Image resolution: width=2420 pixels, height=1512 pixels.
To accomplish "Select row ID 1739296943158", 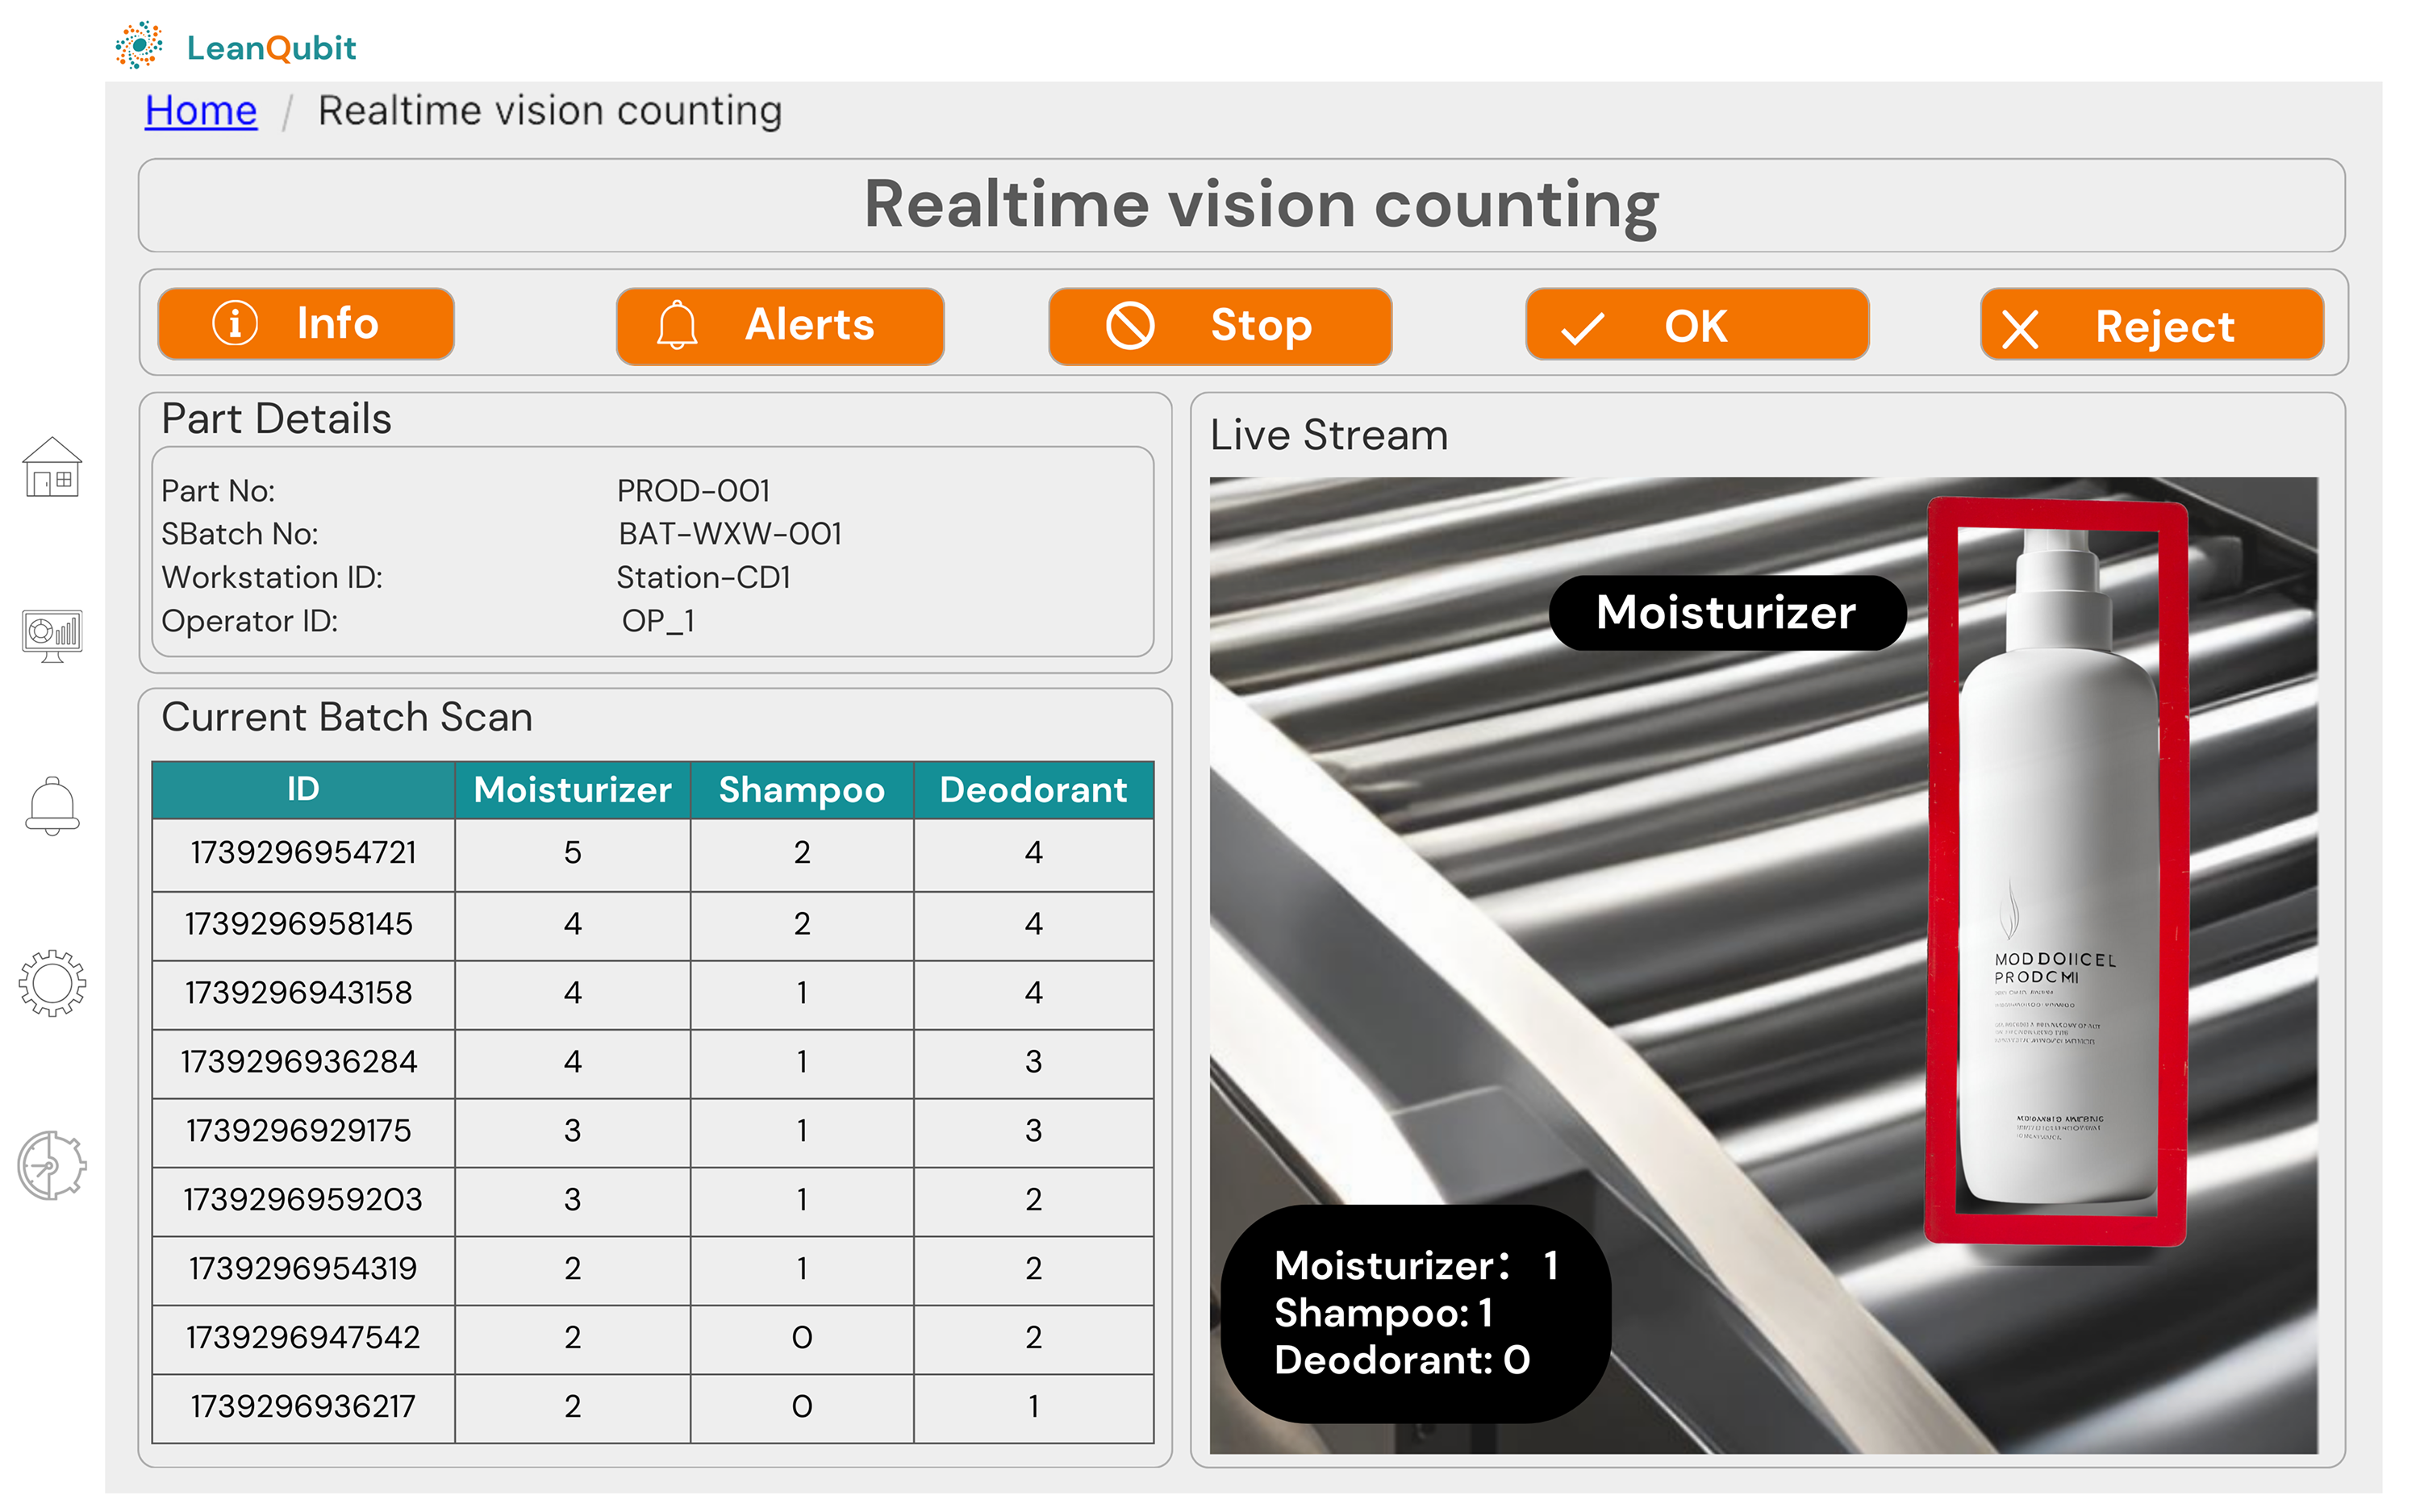I will pos(299,993).
